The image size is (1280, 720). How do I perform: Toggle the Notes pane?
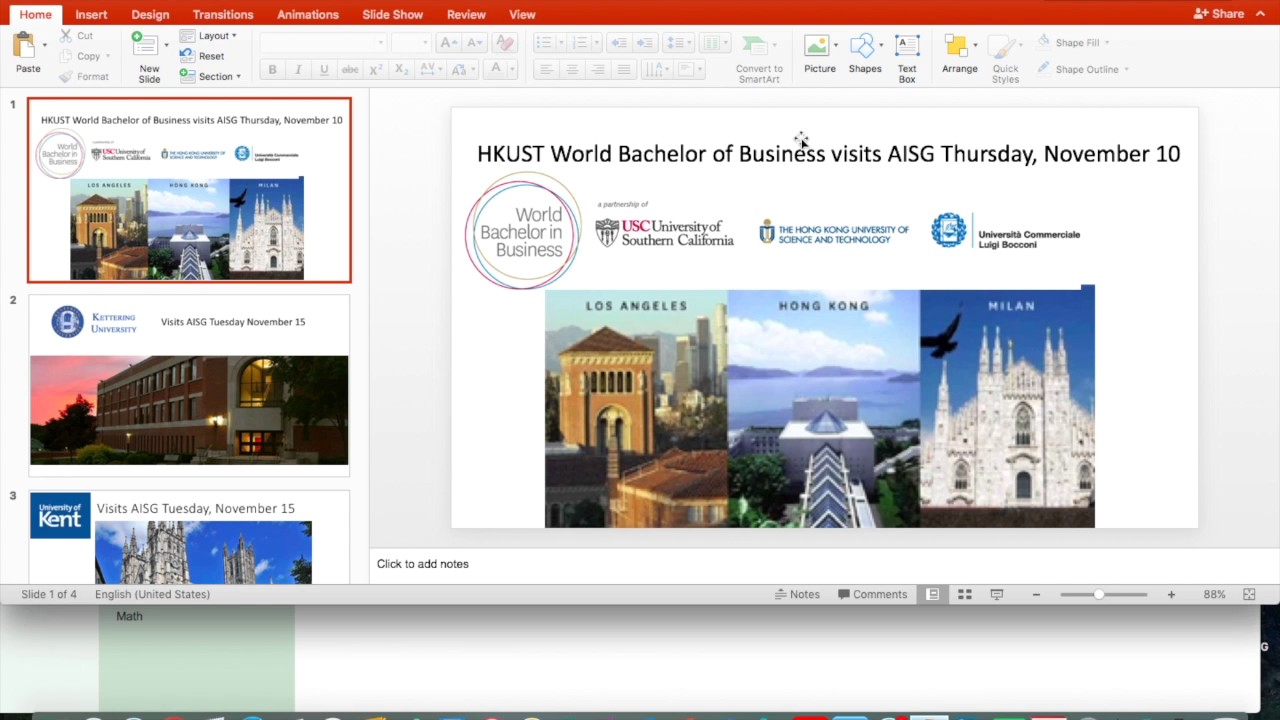tap(797, 594)
